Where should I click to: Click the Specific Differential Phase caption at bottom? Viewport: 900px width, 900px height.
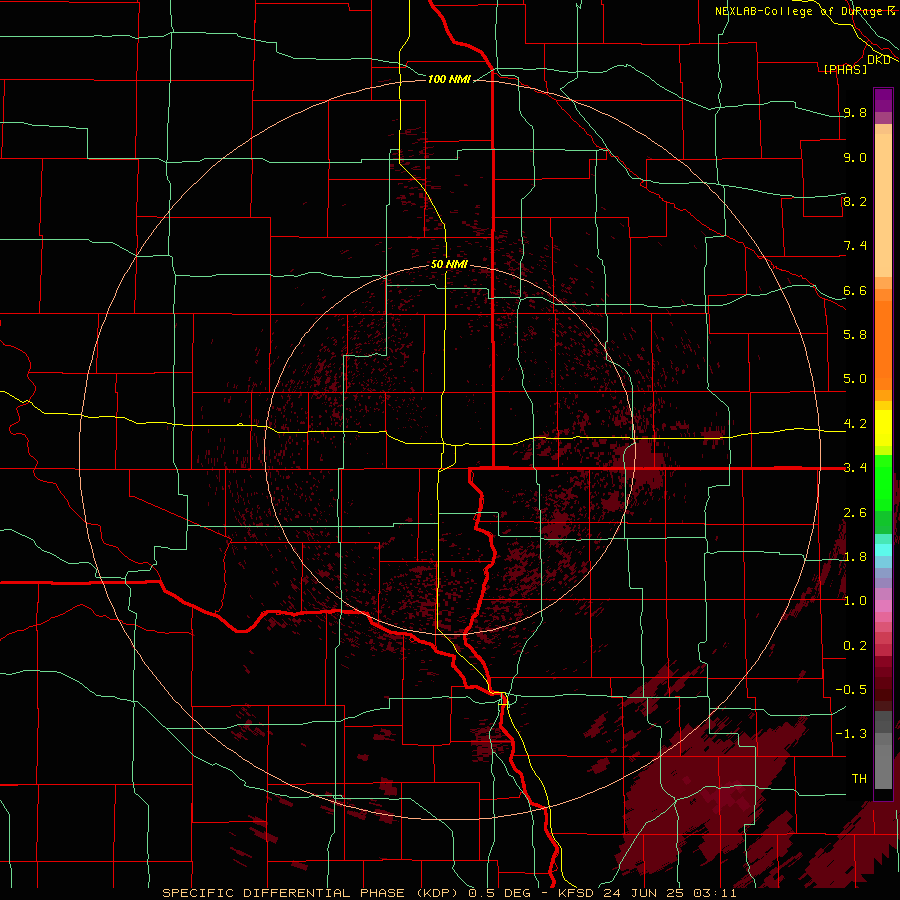pyautogui.click(x=449, y=893)
